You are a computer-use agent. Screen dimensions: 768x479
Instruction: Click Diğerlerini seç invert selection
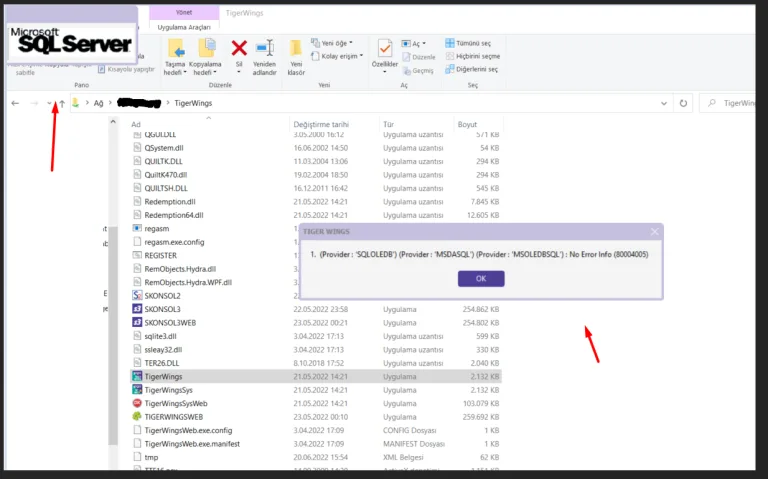(x=471, y=70)
